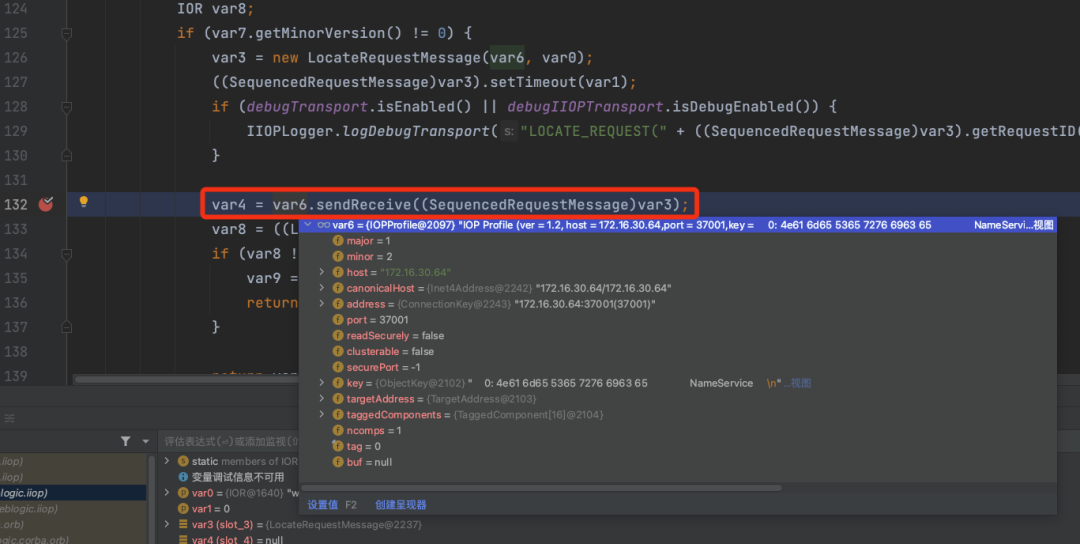The width and height of the screenshot is (1080, 544).
Task: Click the field icon next to buf
Action: (x=338, y=462)
